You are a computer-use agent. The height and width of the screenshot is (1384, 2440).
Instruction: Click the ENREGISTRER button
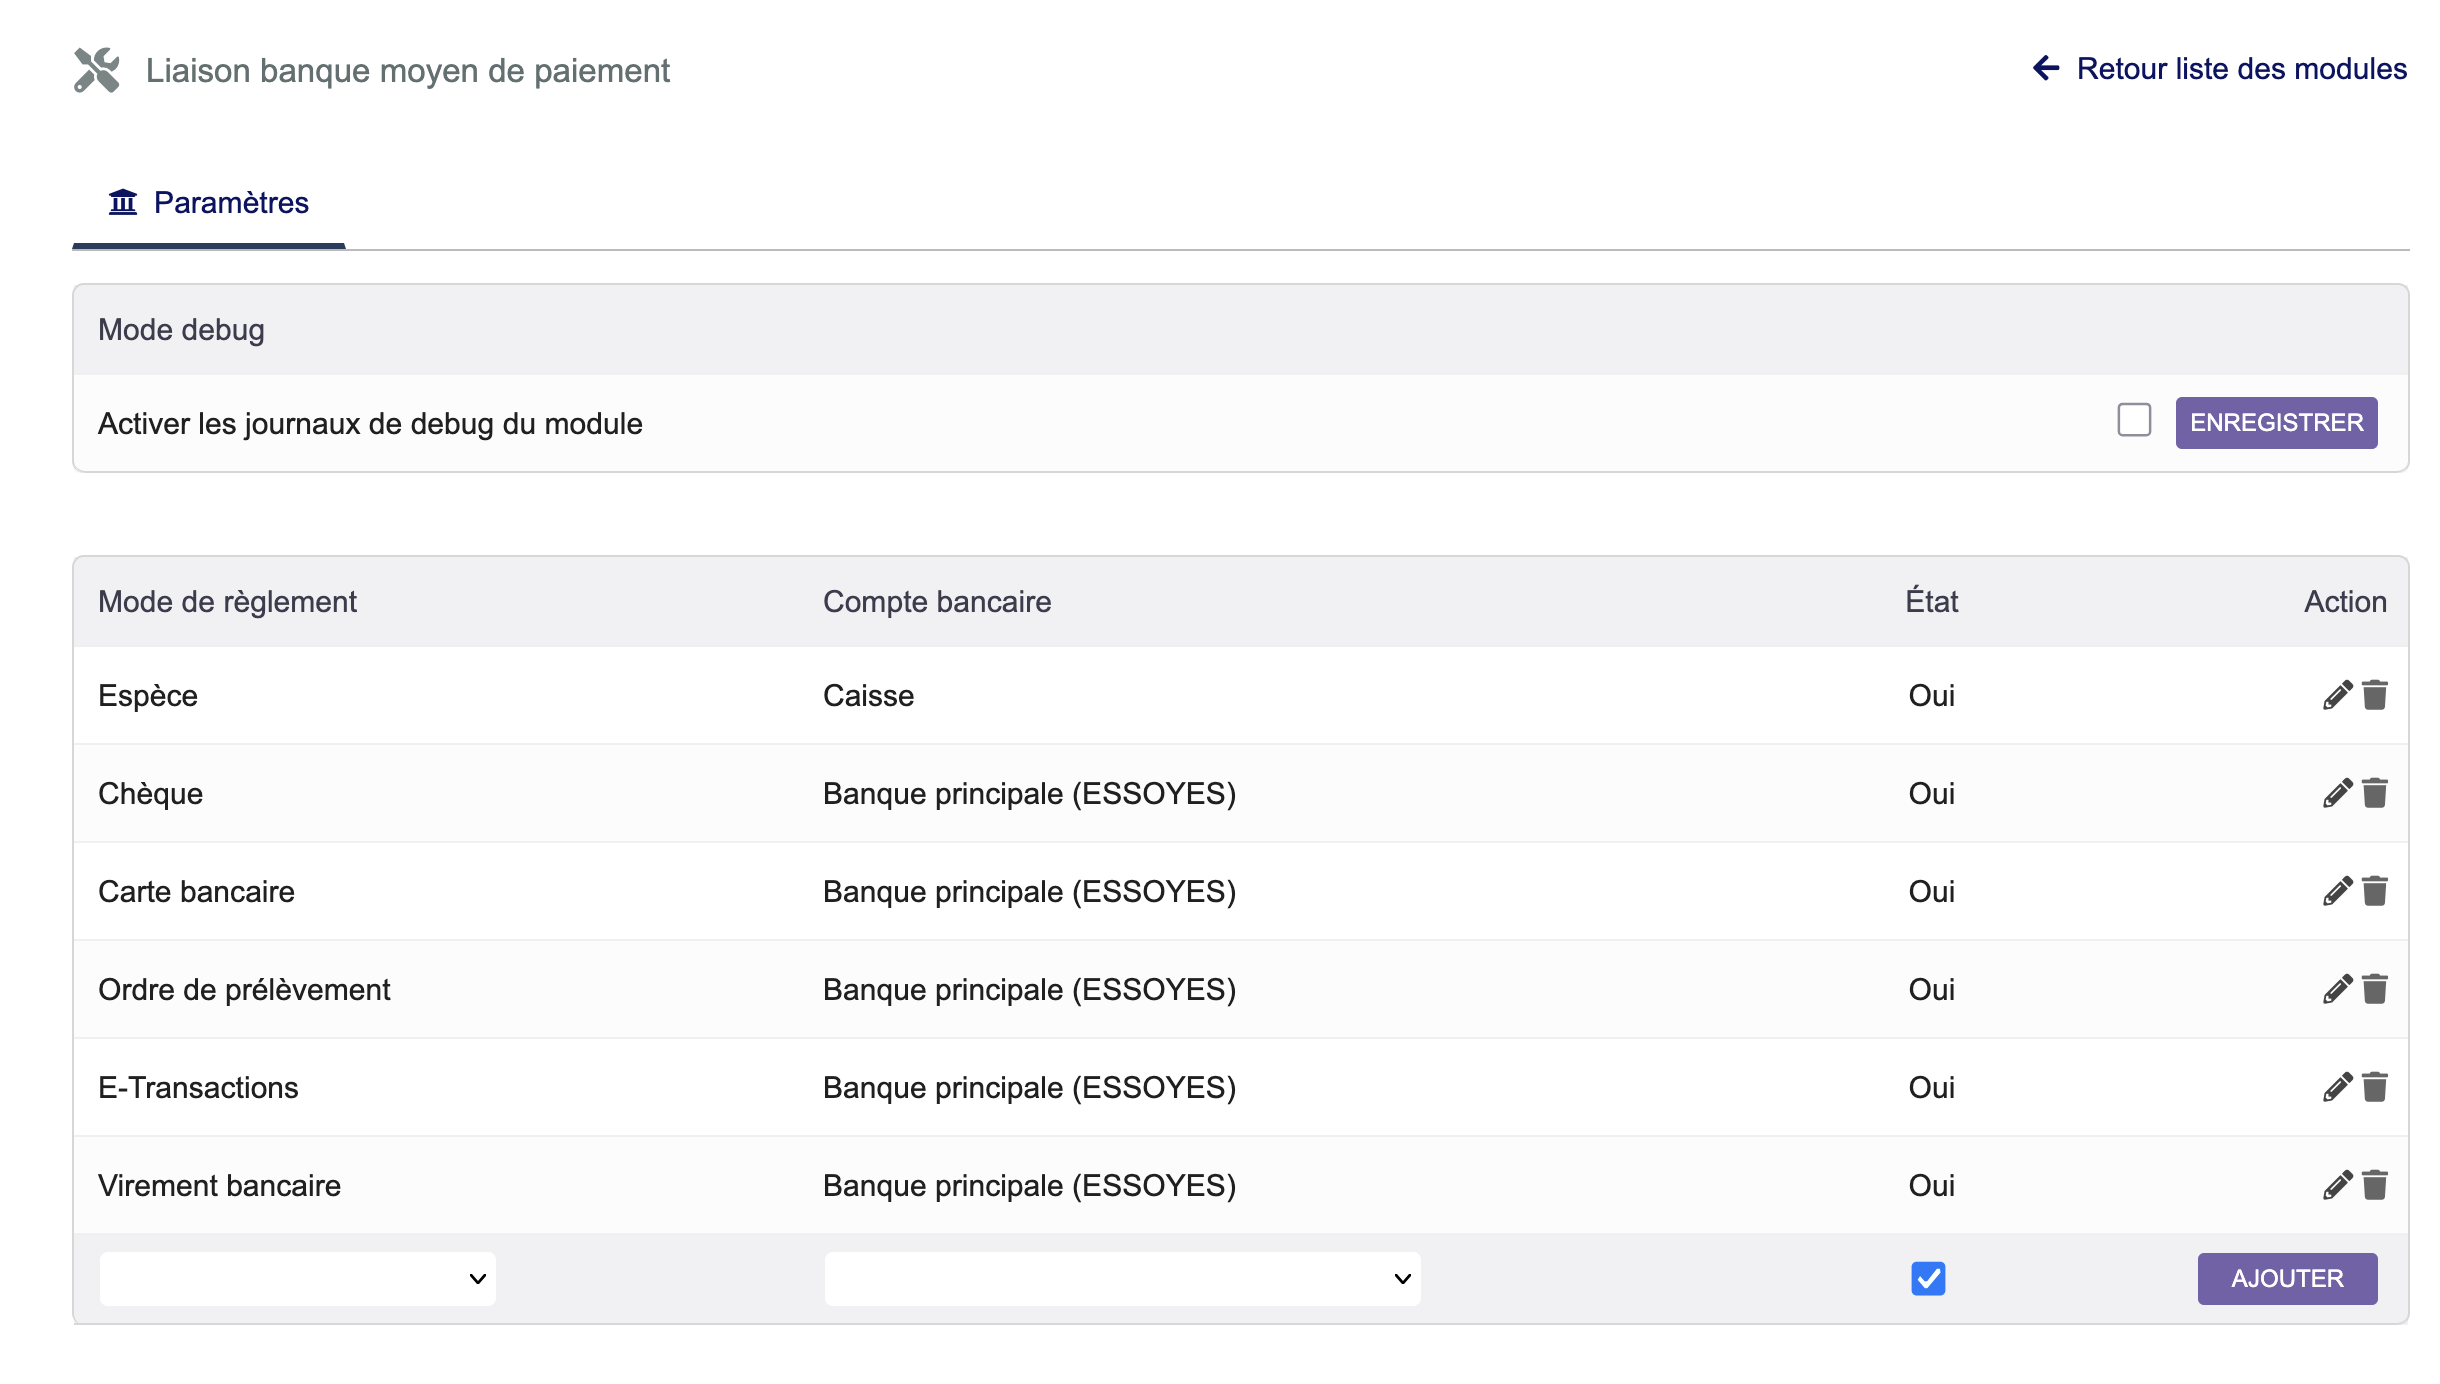tap(2276, 423)
